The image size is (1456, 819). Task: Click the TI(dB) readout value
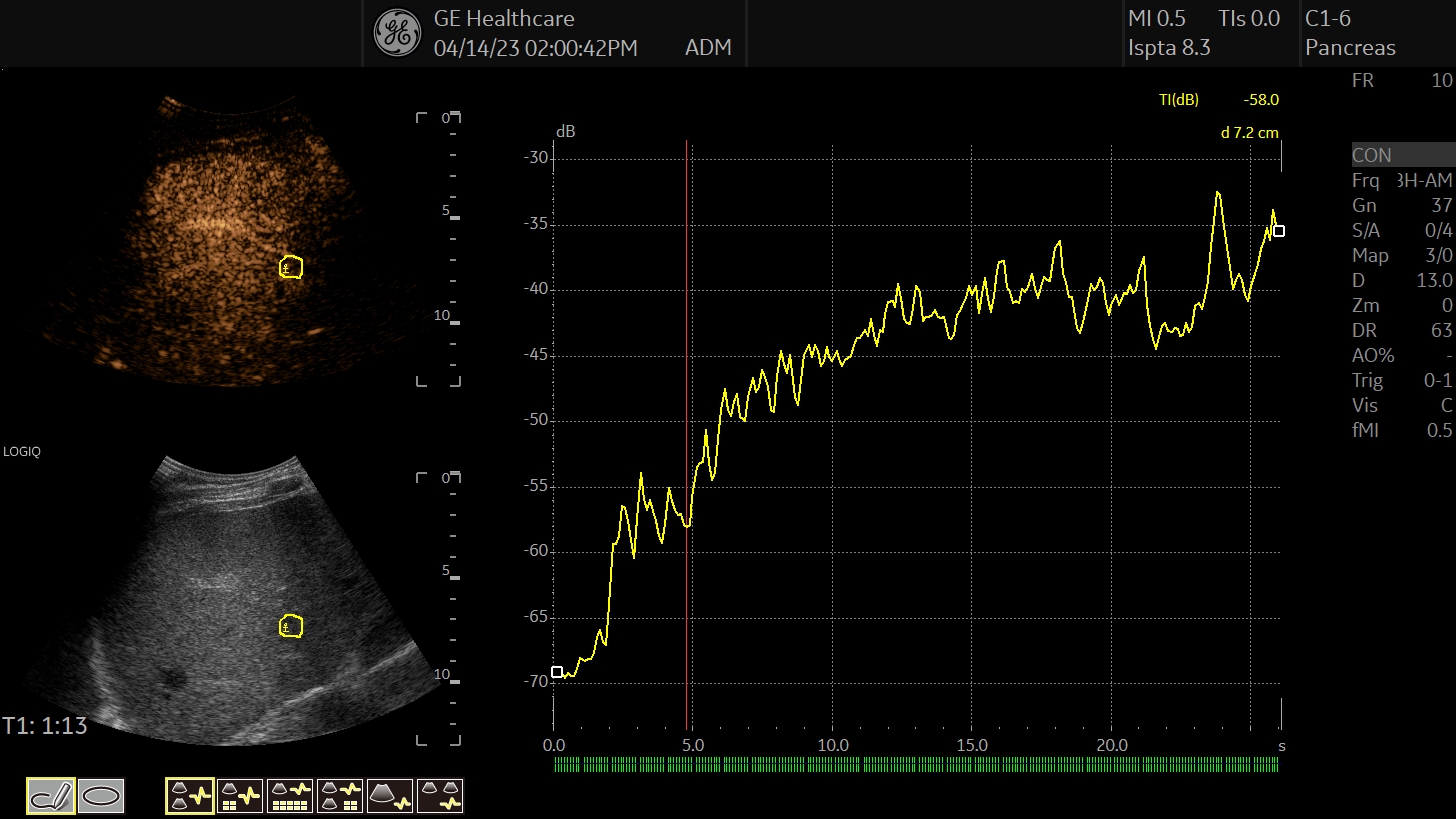[x=1260, y=100]
